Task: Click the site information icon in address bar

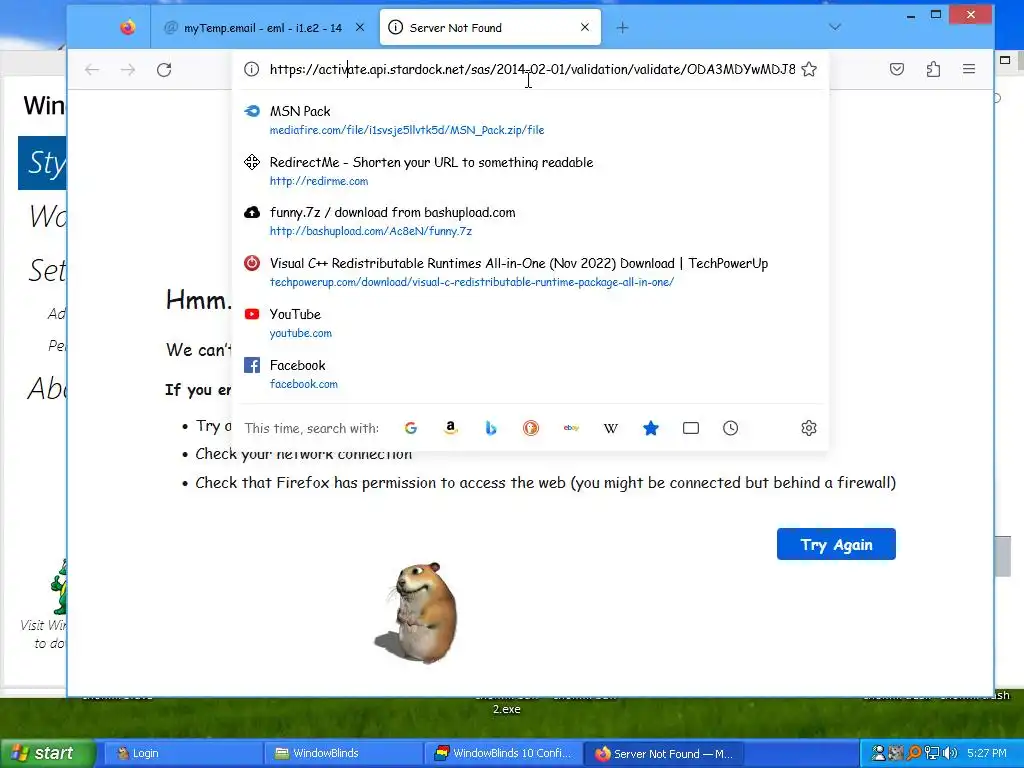Action: [251, 69]
